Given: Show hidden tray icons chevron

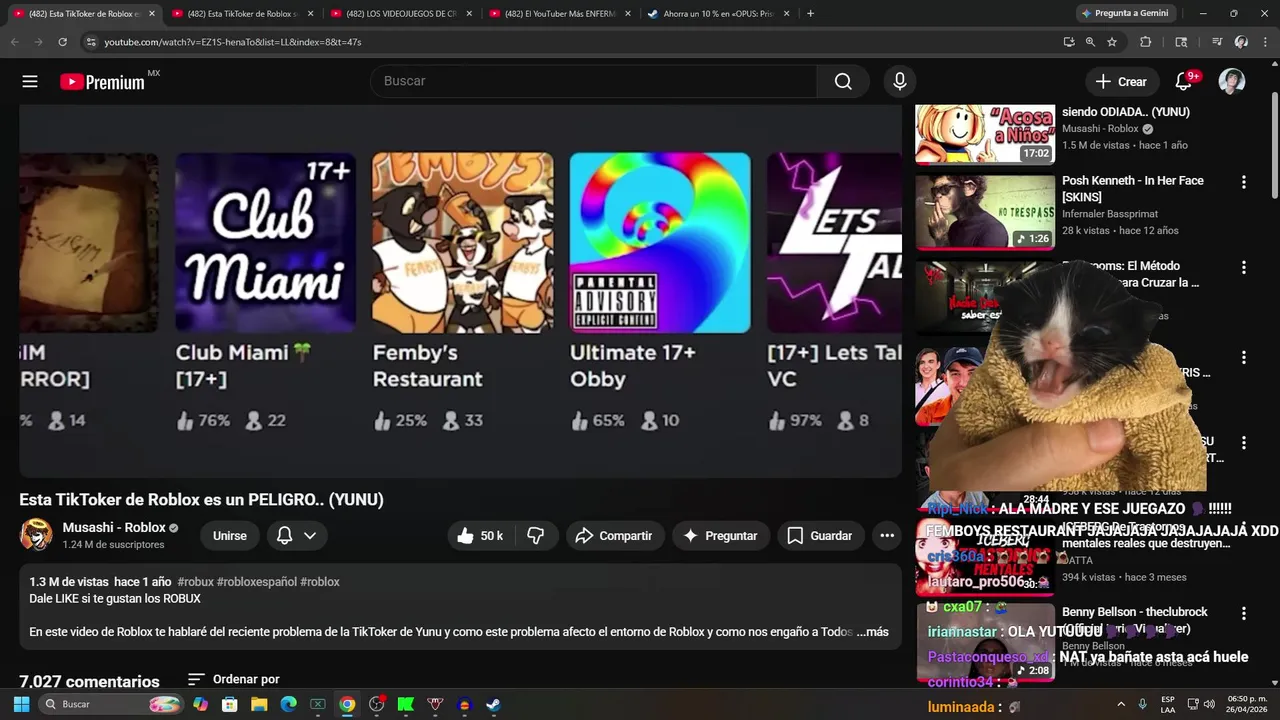Looking at the screenshot, I should click(1120, 704).
